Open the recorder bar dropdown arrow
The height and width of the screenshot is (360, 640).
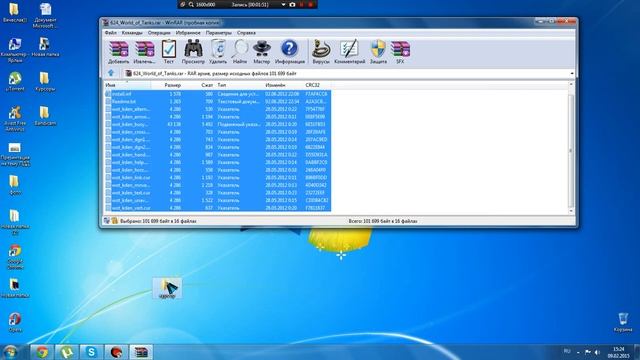tap(283, 4)
